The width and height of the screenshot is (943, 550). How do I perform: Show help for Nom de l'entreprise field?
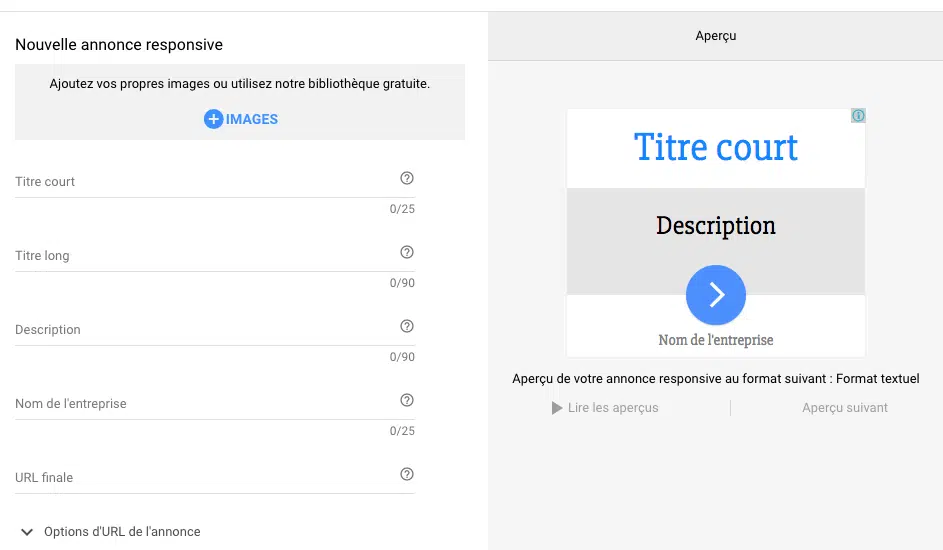[407, 400]
